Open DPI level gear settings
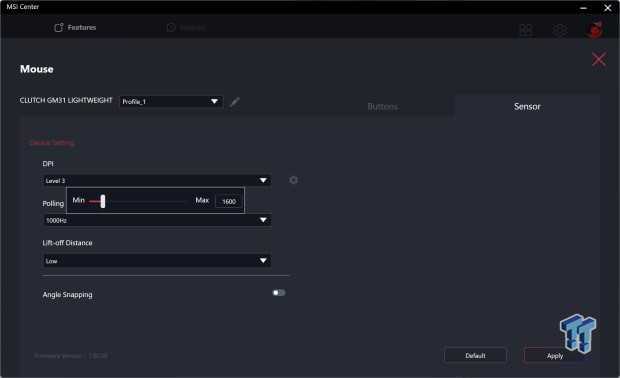 (293, 180)
